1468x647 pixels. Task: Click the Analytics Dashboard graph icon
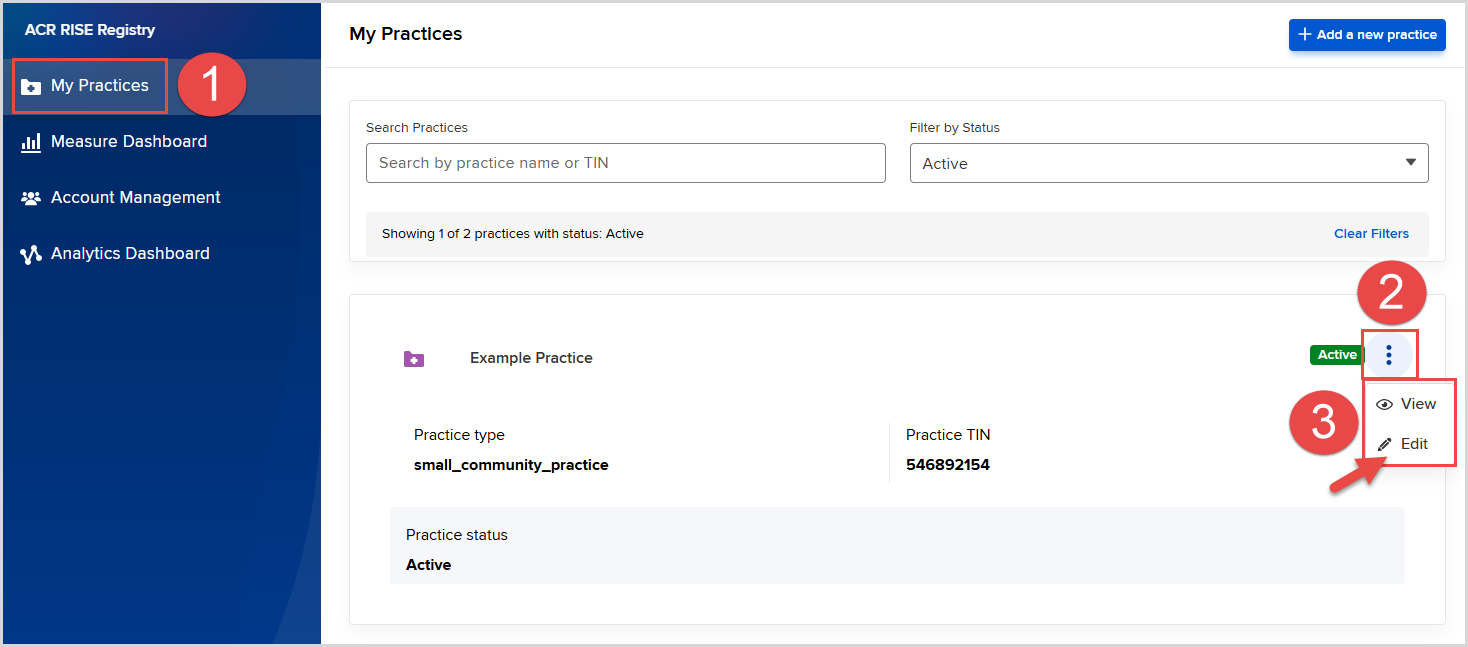click(31, 254)
